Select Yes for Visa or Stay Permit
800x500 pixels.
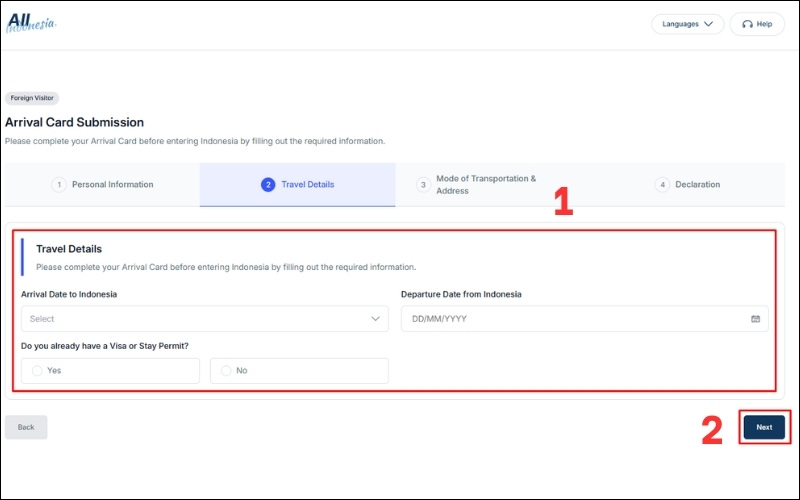38,371
